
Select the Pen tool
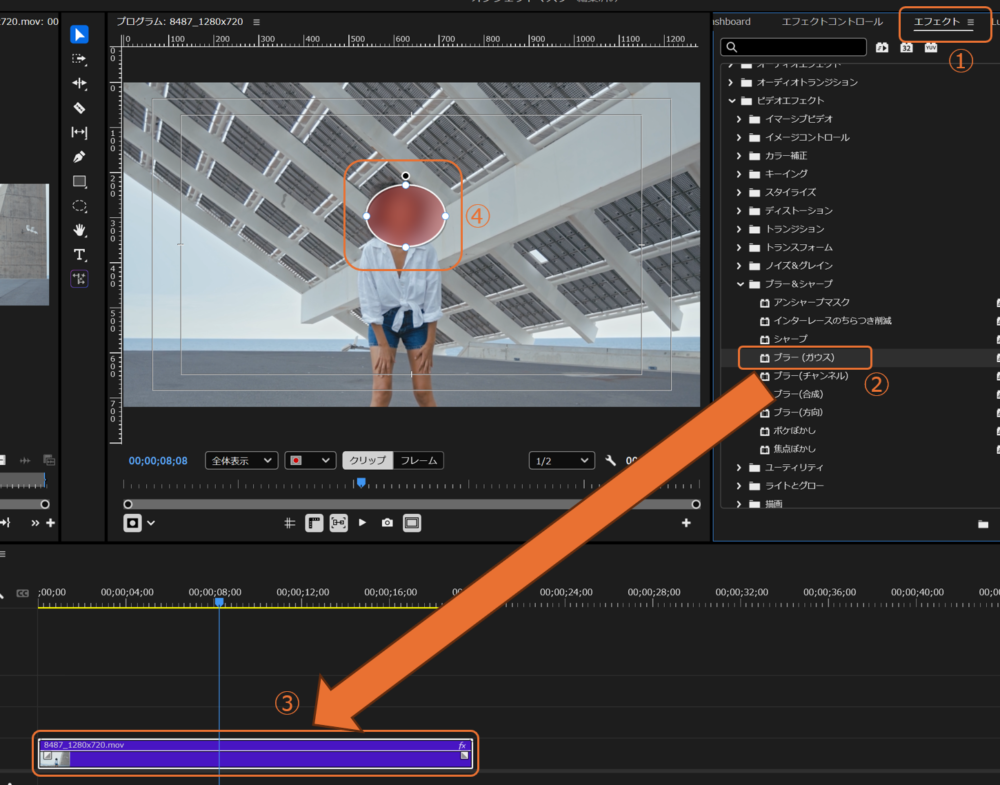coord(79,157)
